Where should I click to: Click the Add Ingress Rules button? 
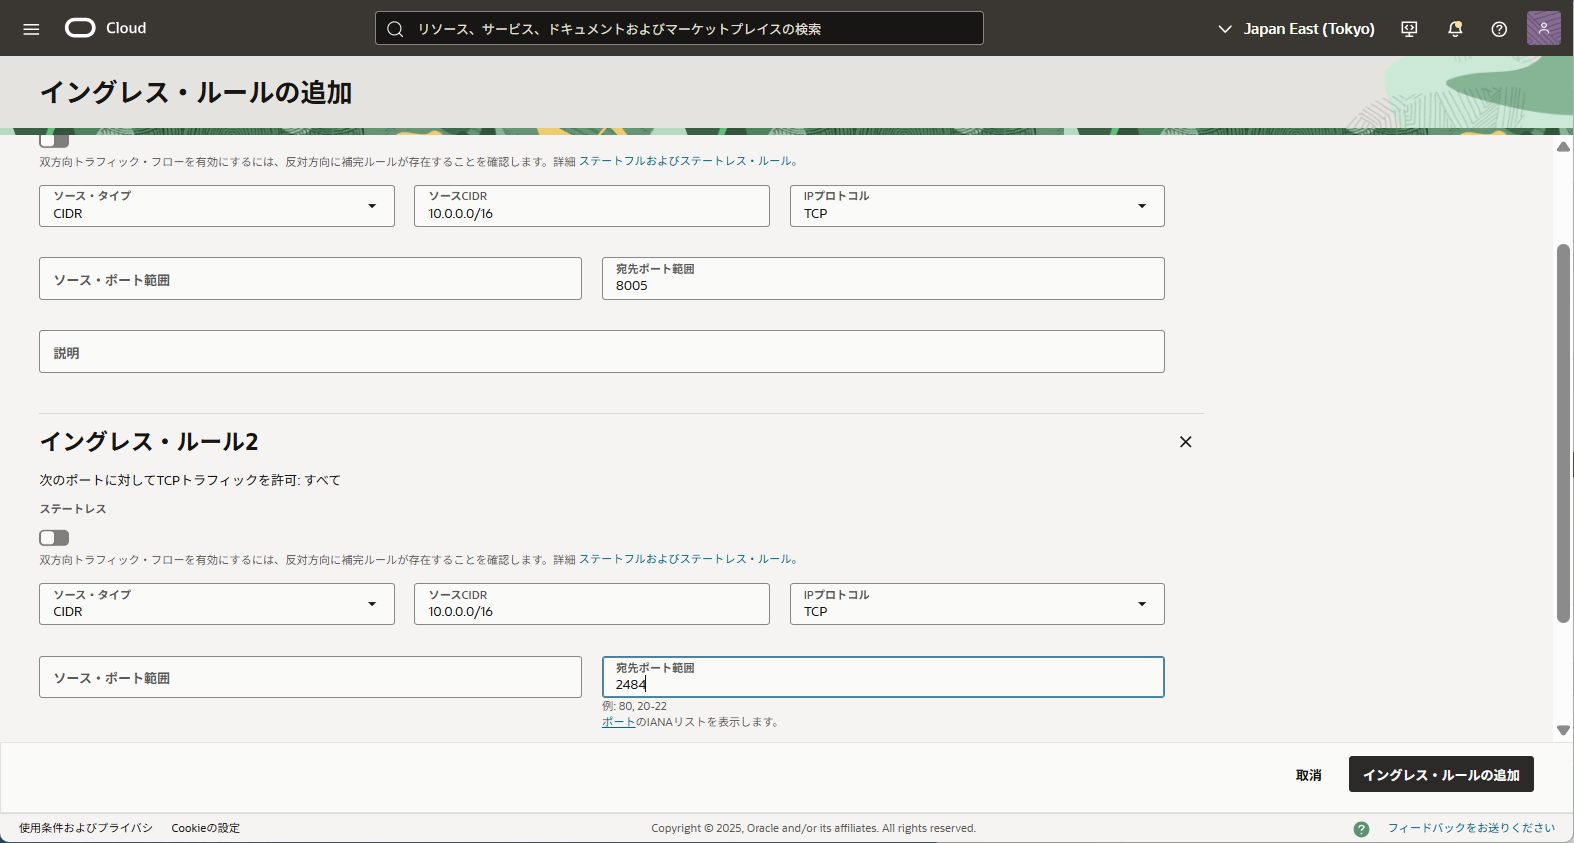point(1441,775)
